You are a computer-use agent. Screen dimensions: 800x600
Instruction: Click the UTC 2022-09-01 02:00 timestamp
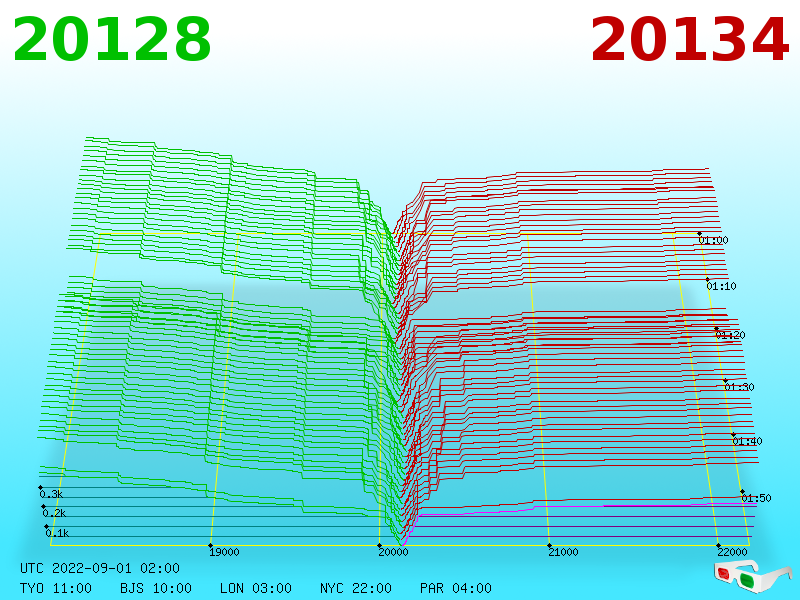click(100, 568)
